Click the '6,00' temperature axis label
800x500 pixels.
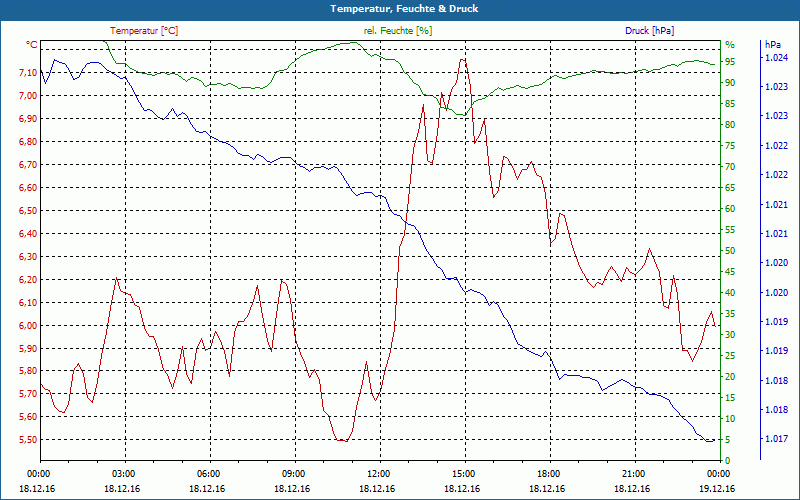tap(28, 326)
